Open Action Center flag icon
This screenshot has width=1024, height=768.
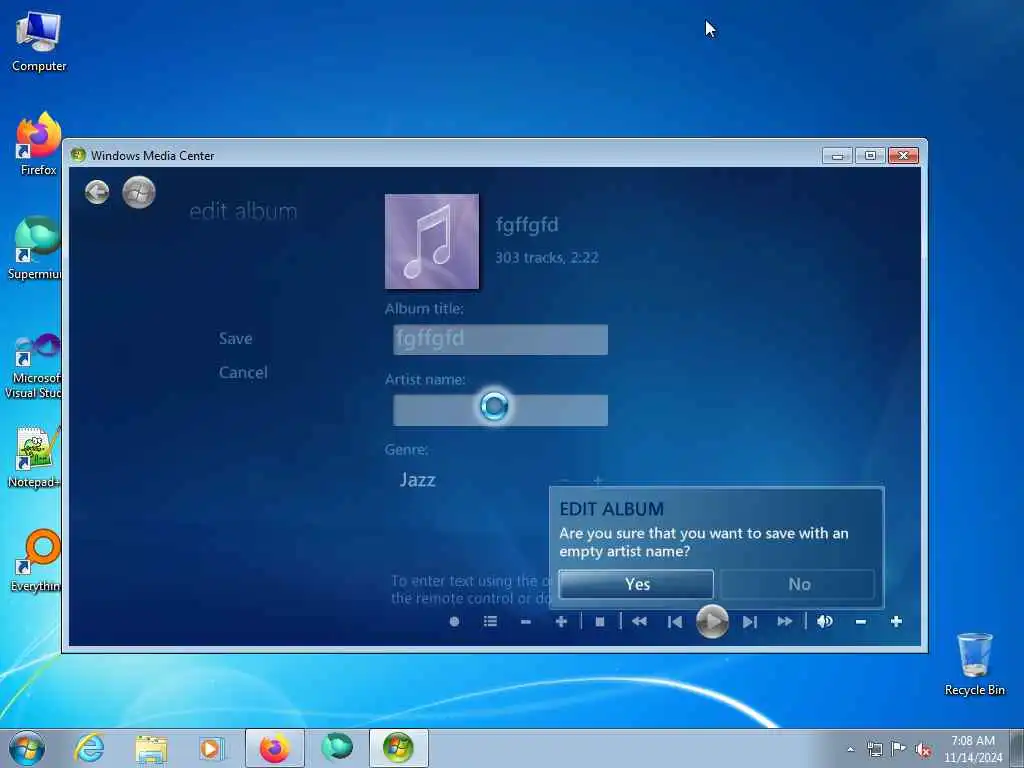coord(899,750)
